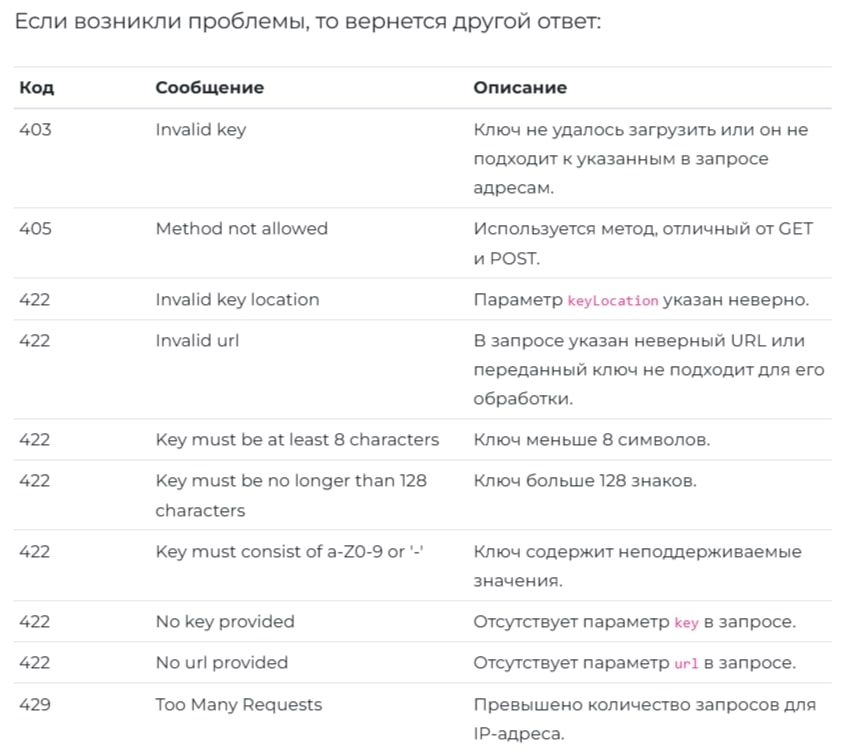Click the Too Many Requests message
The height and width of the screenshot is (751, 847).
[x=239, y=705]
